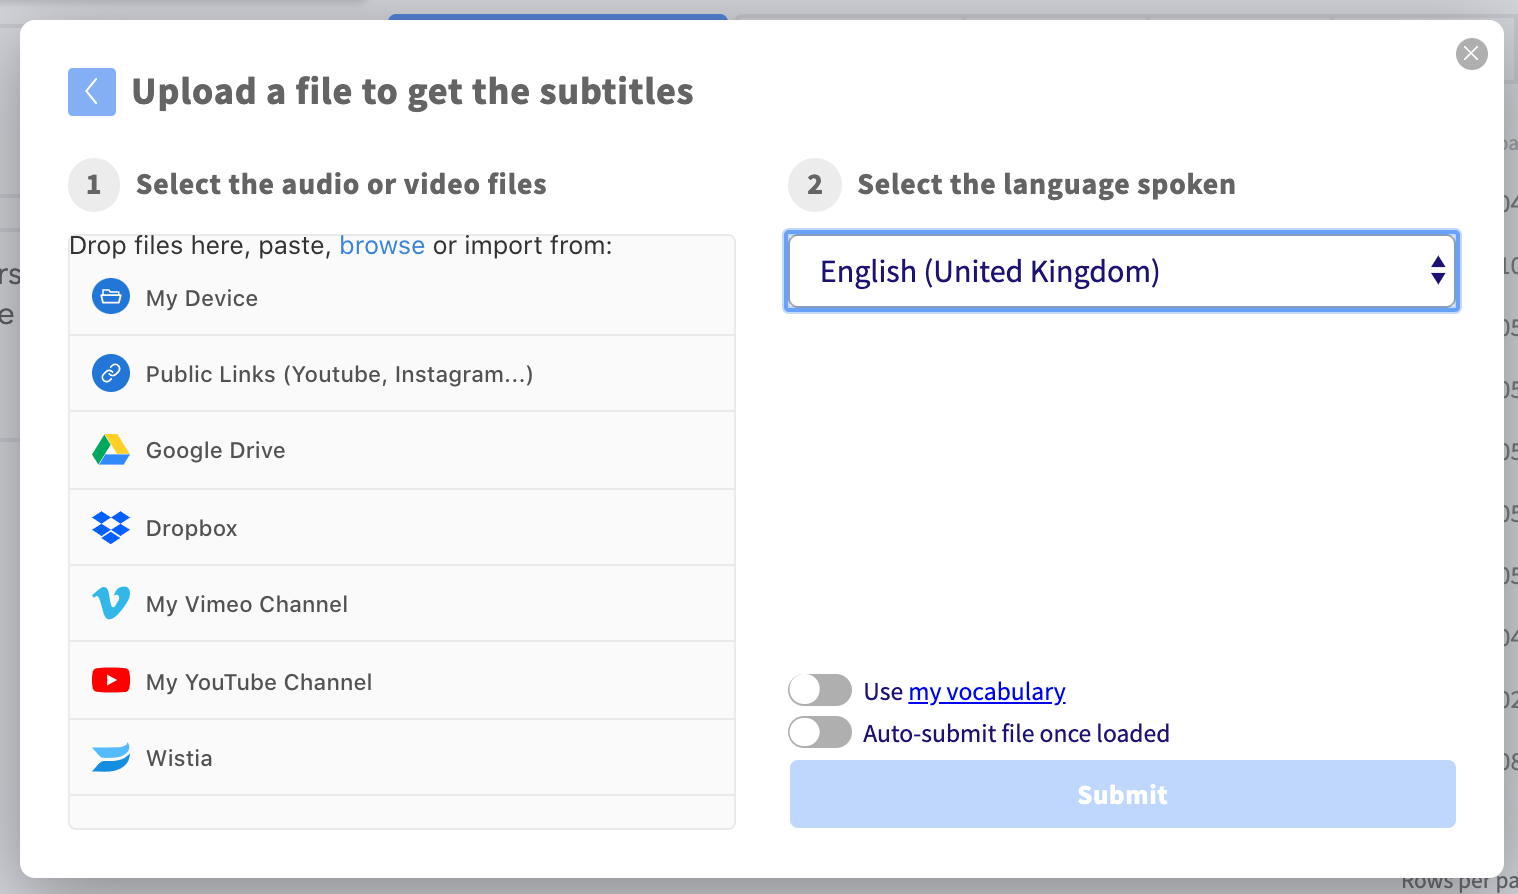Choose Dropbox as import source
This screenshot has width=1518, height=894.
pos(192,528)
